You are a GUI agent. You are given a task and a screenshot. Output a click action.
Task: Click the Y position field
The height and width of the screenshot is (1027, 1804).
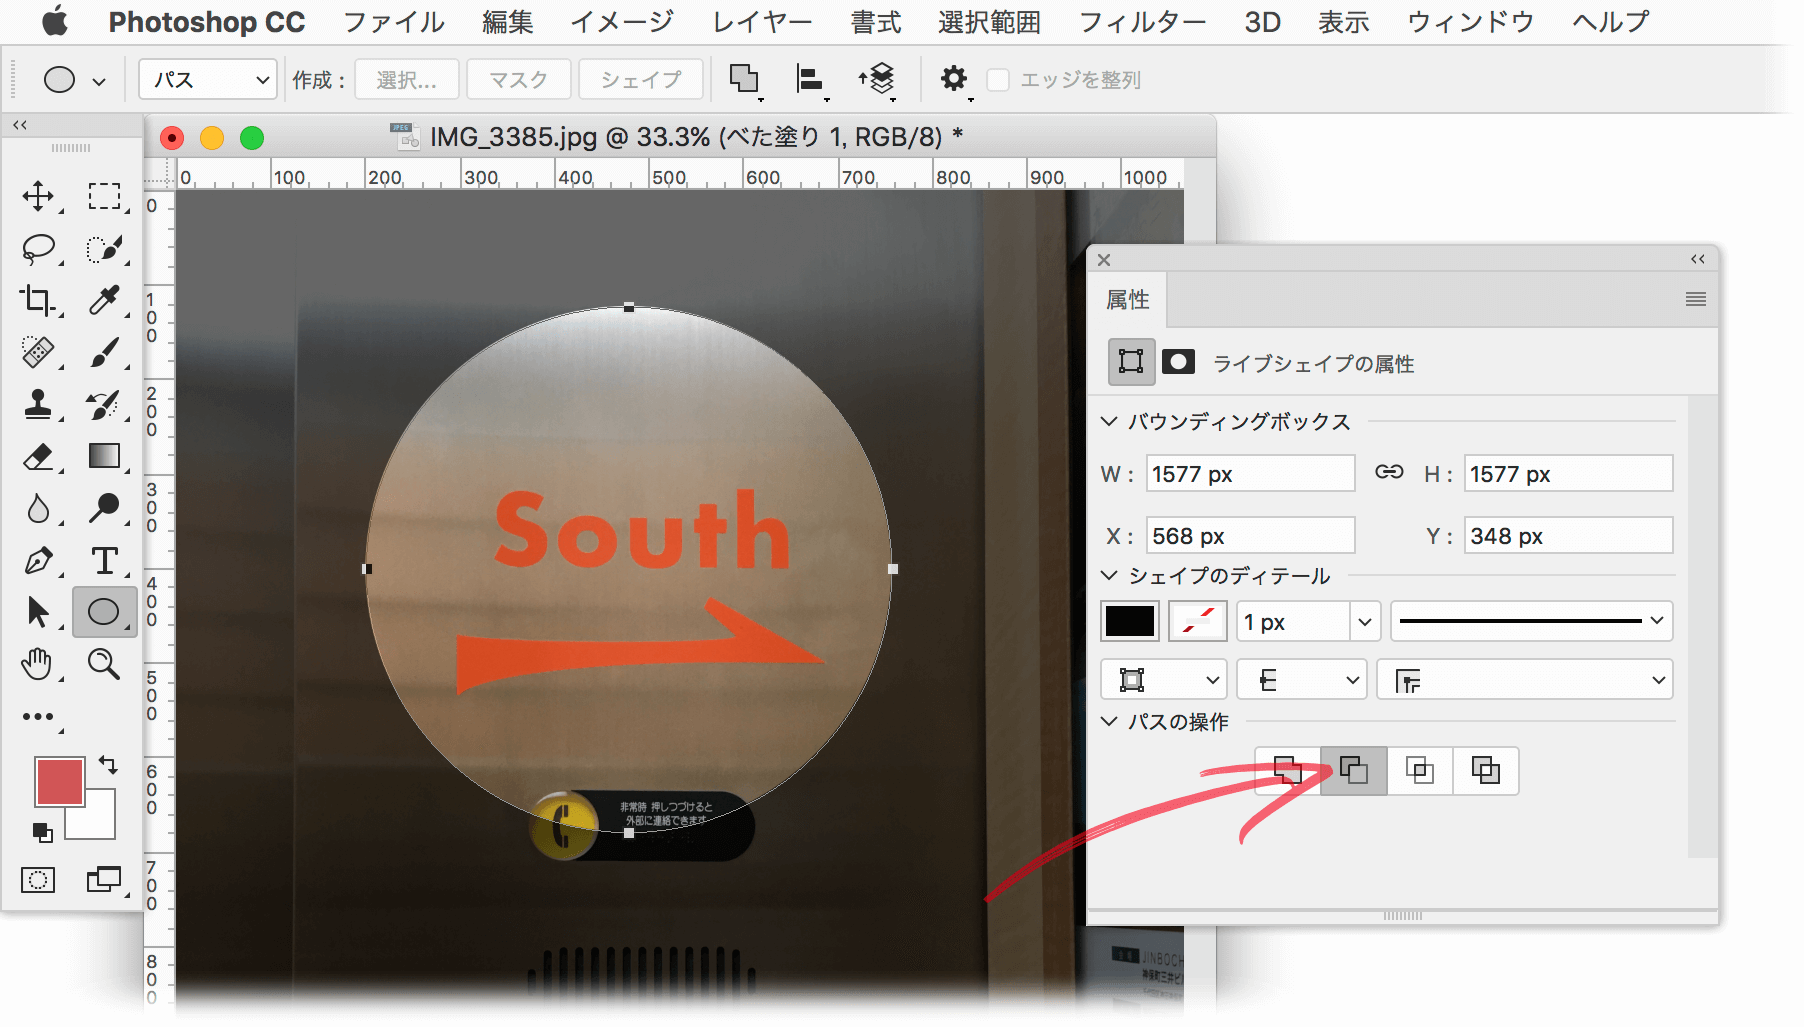[x=1568, y=535]
